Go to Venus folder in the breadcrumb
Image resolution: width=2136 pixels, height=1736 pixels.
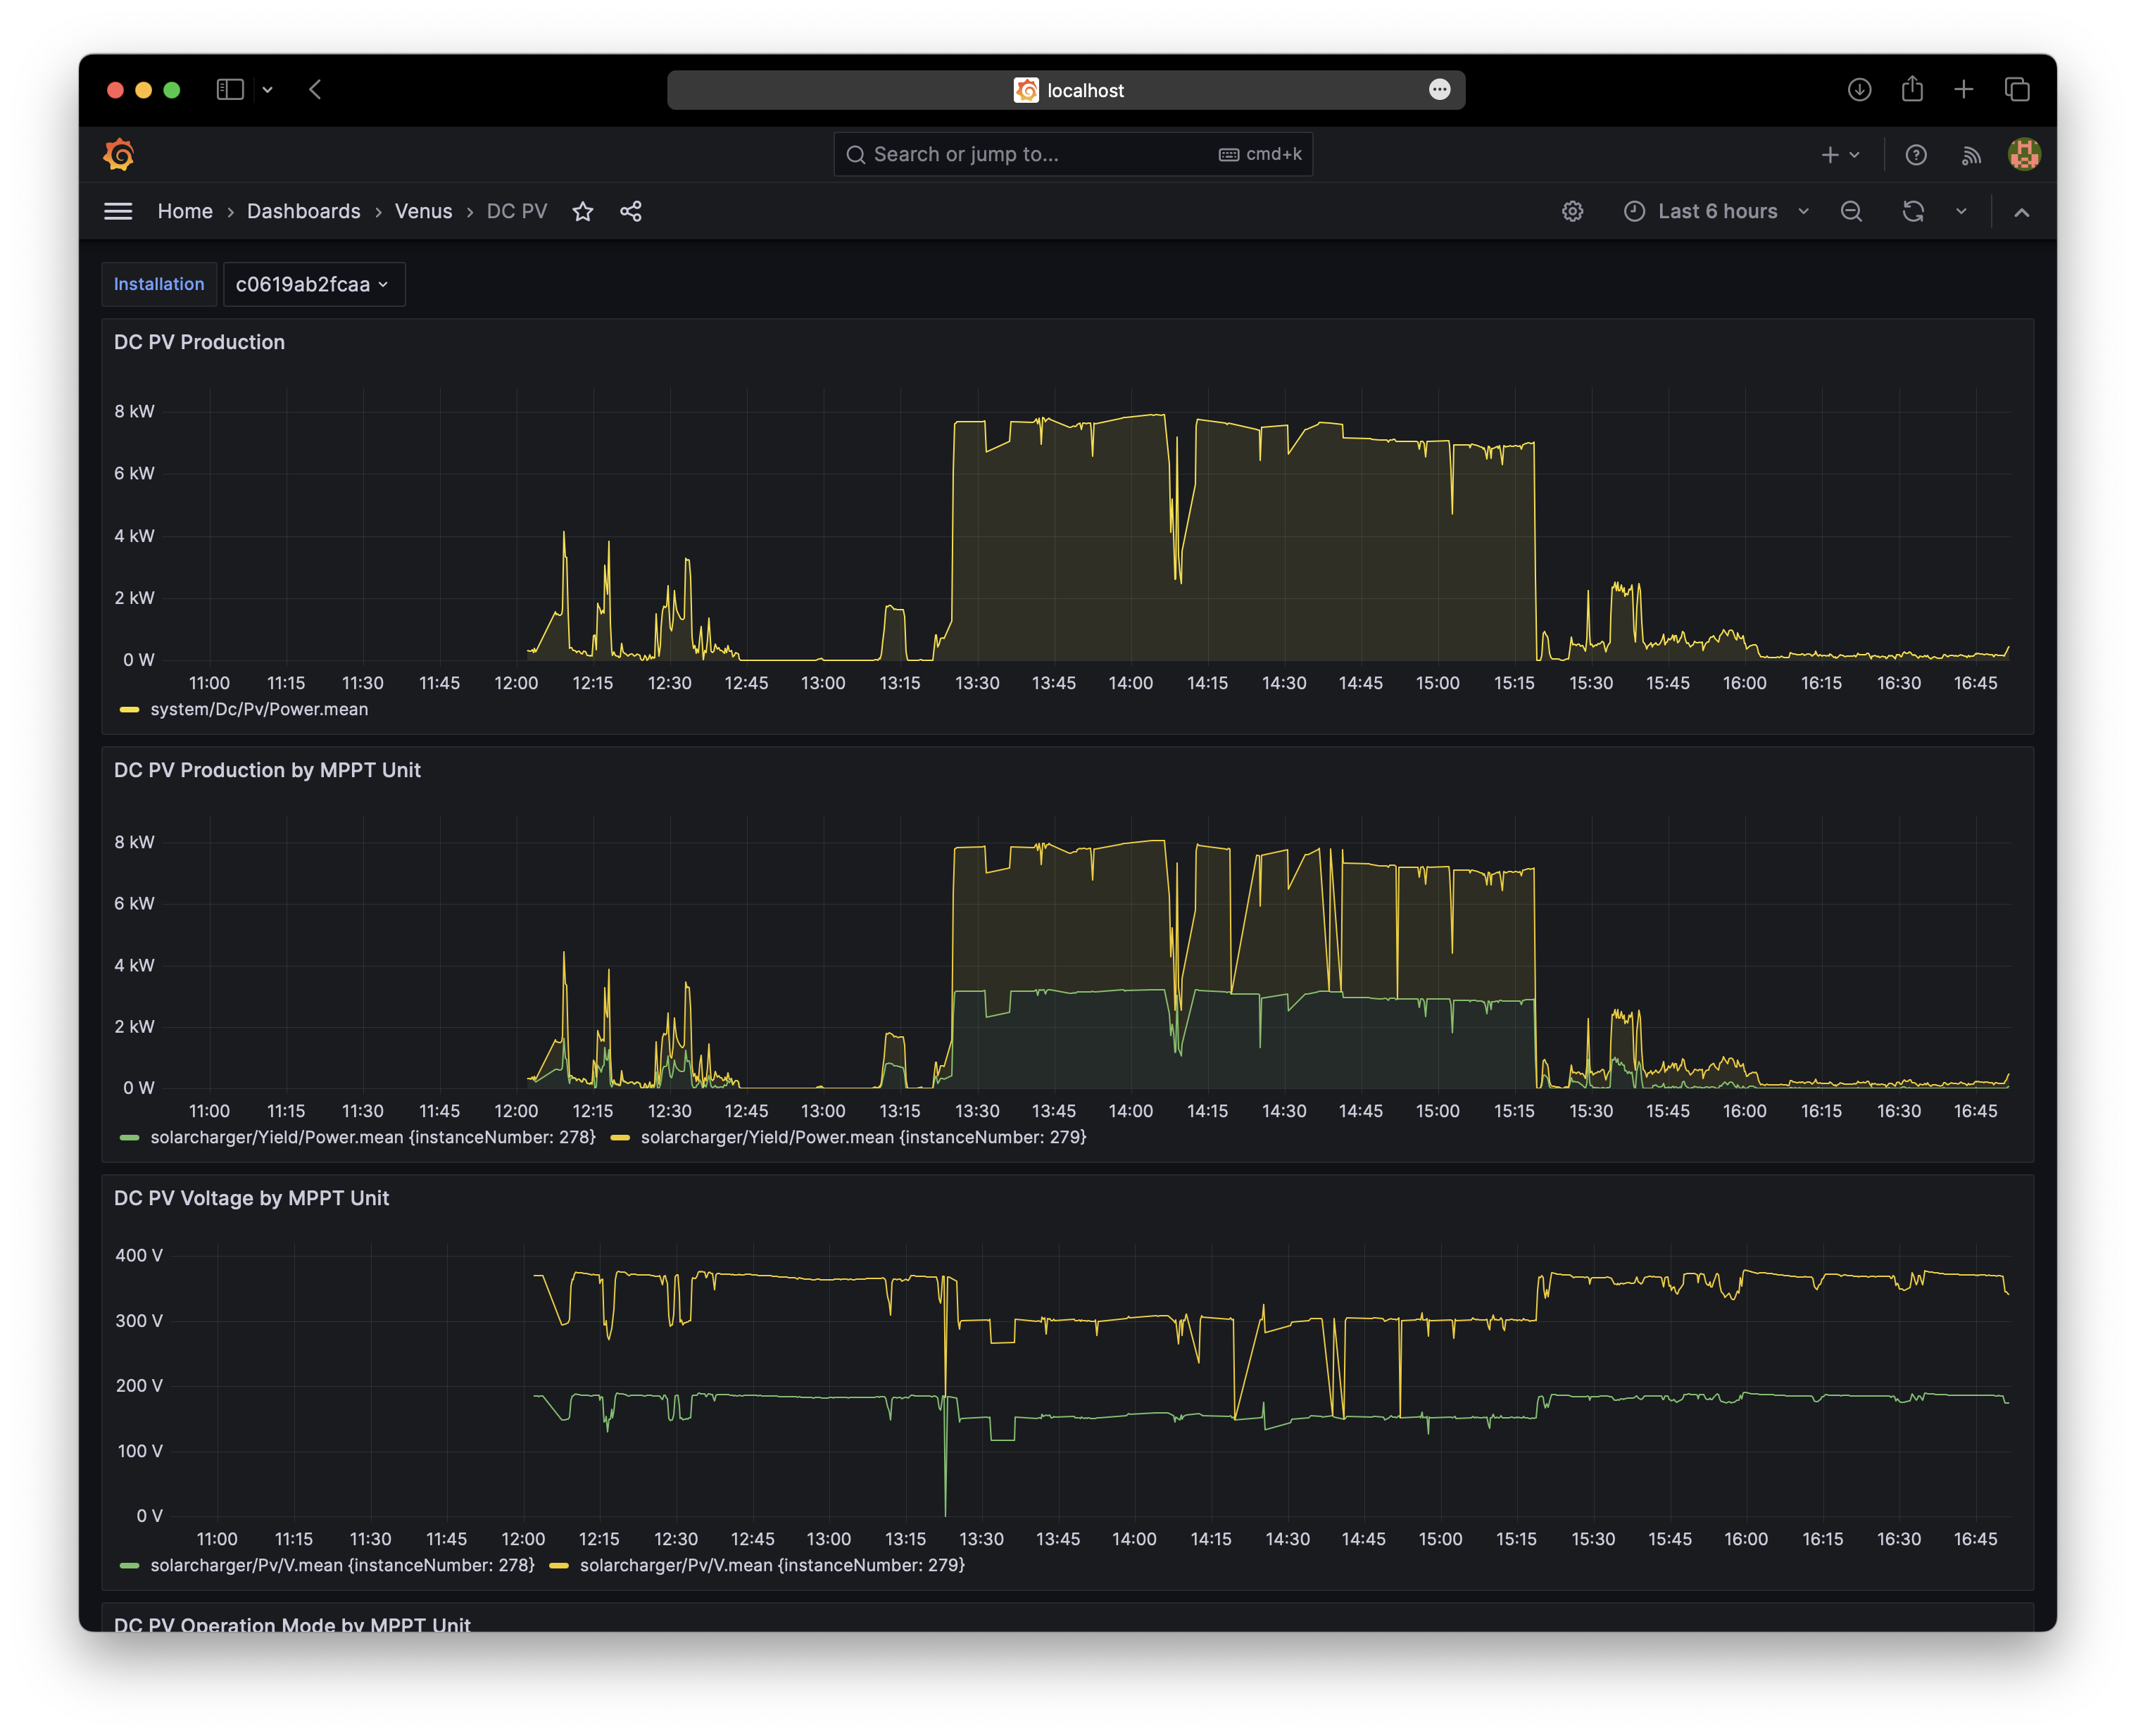(x=423, y=211)
